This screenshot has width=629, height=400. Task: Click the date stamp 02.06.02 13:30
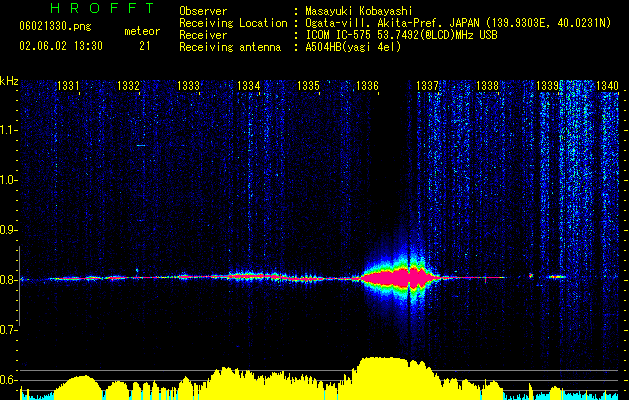pos(61,46)
